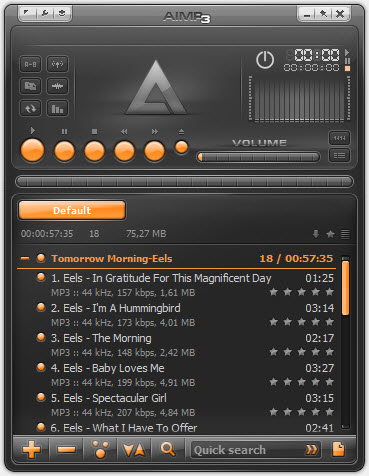Select the Default playlist tab
This screenshot has width=369, height=476.
point(72,210)
